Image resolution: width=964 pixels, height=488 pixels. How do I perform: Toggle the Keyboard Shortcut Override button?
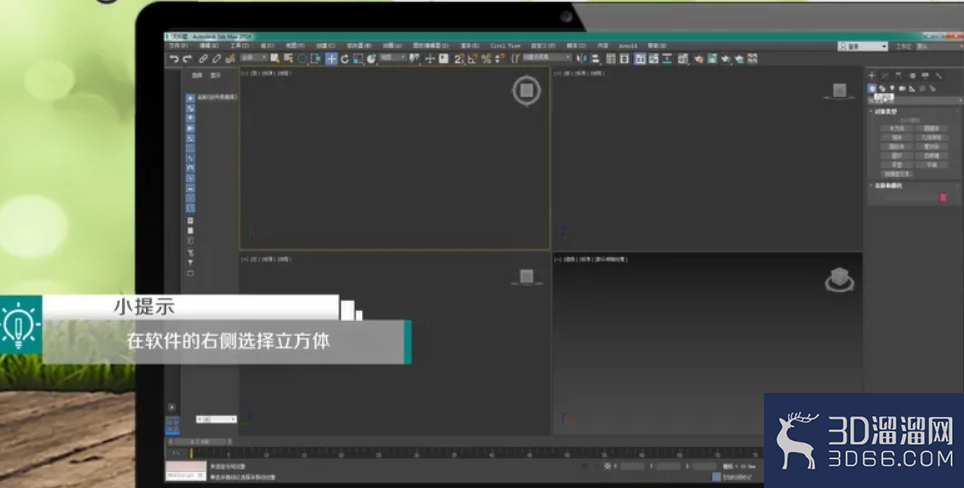pyautogui.click(x=443, y=58)
